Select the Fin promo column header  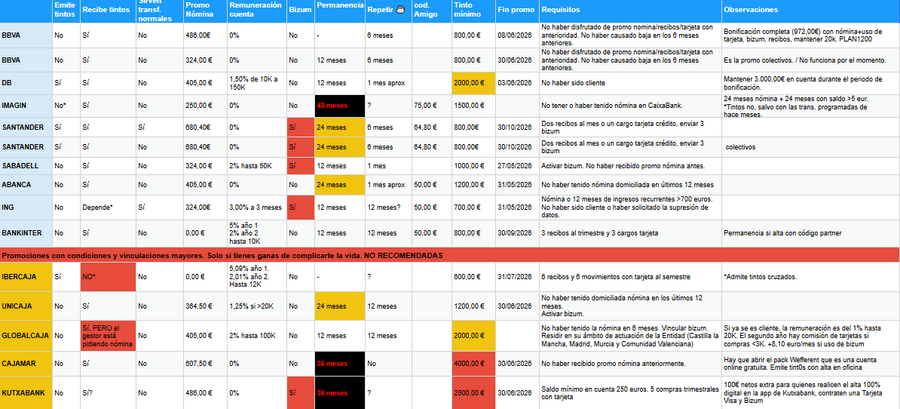point(517,10)
